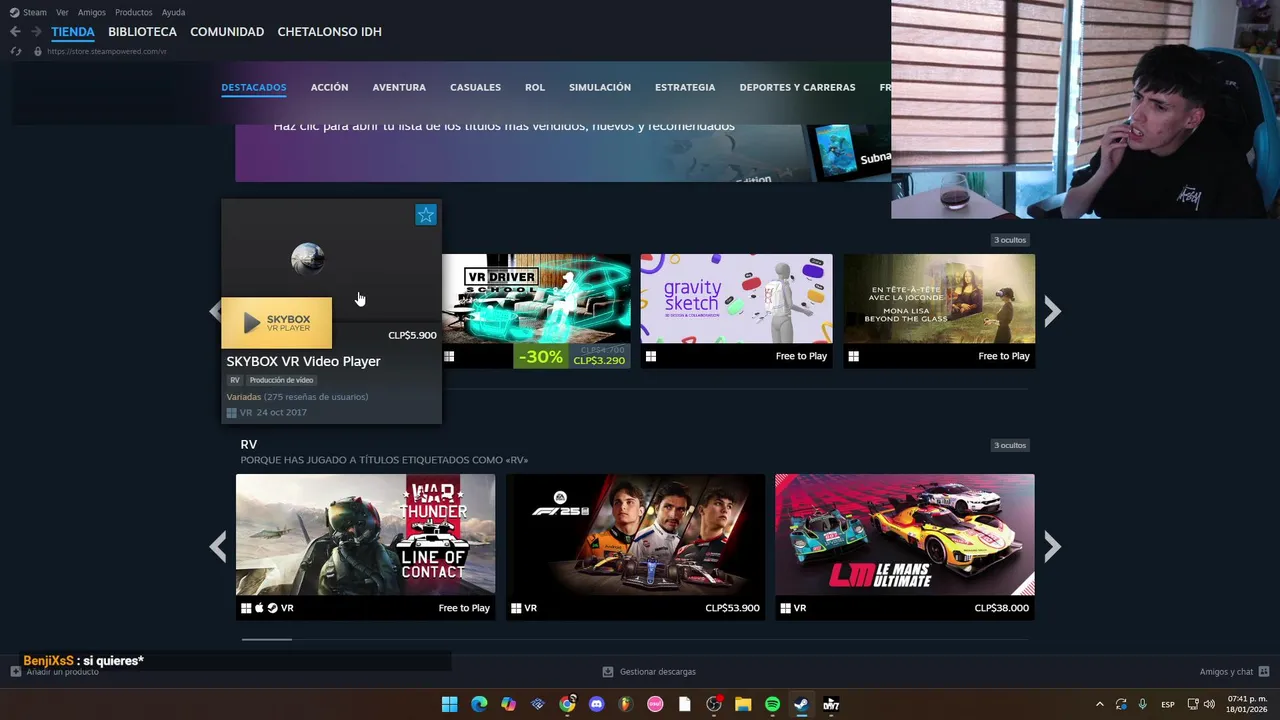The width and height of the screenshot is (1280, 720).
Task: Open File Explorer from the taskbar
Action: coord(743,704)
